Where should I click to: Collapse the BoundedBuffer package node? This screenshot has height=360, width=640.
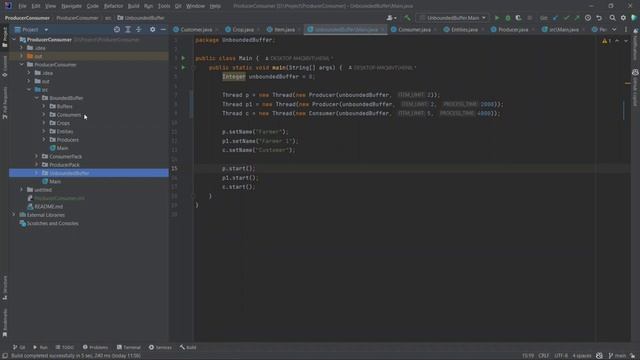(37, 98)
